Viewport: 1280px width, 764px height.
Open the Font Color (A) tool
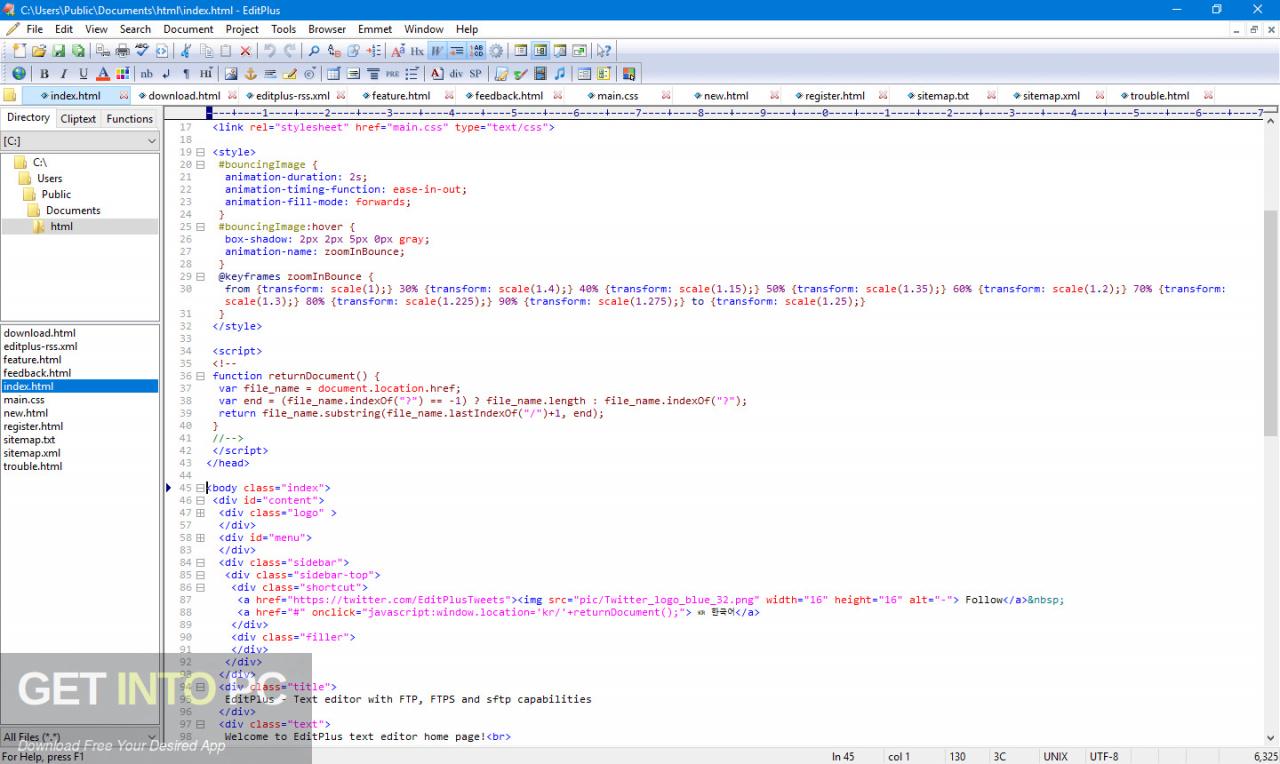[x=103, y=73]
